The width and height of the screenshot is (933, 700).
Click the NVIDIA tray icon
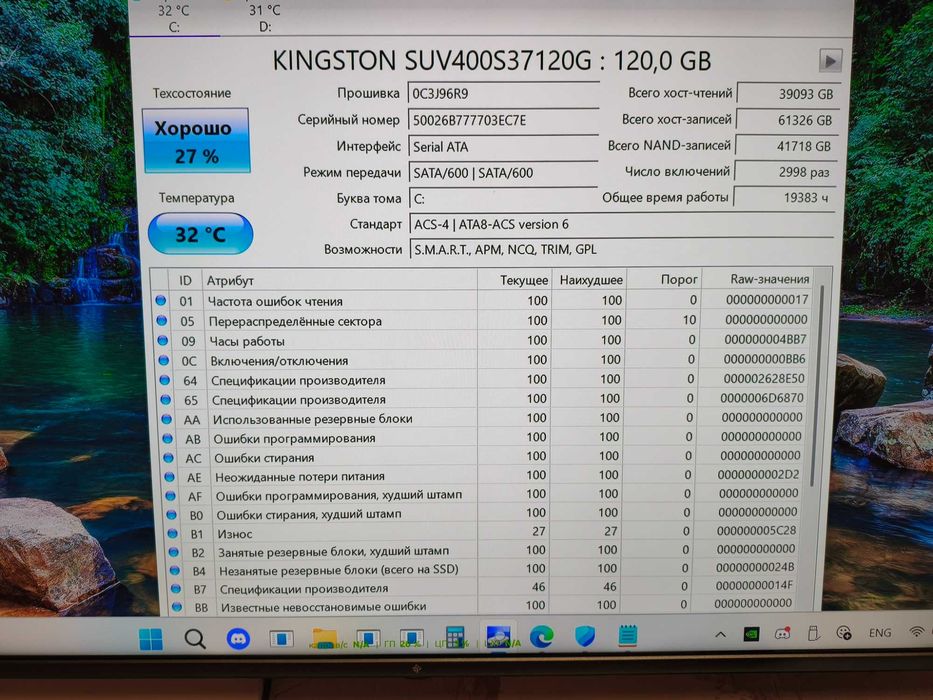click(x=752, y=635)
